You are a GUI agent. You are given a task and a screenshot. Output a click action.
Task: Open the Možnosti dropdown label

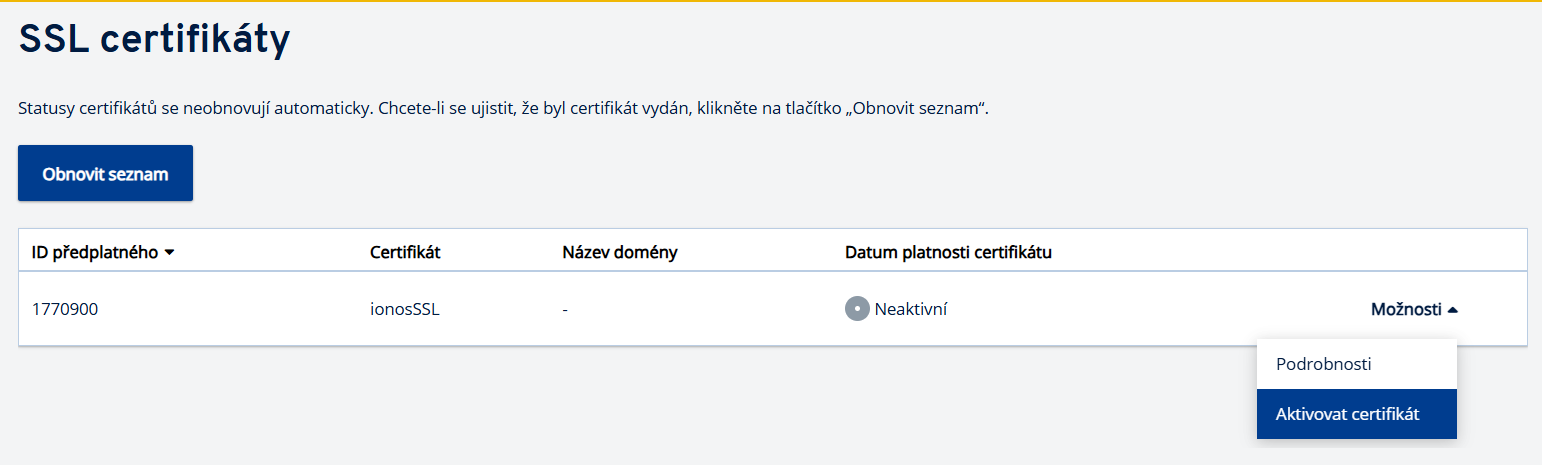pyautogui.click(x=1405, y=309)
